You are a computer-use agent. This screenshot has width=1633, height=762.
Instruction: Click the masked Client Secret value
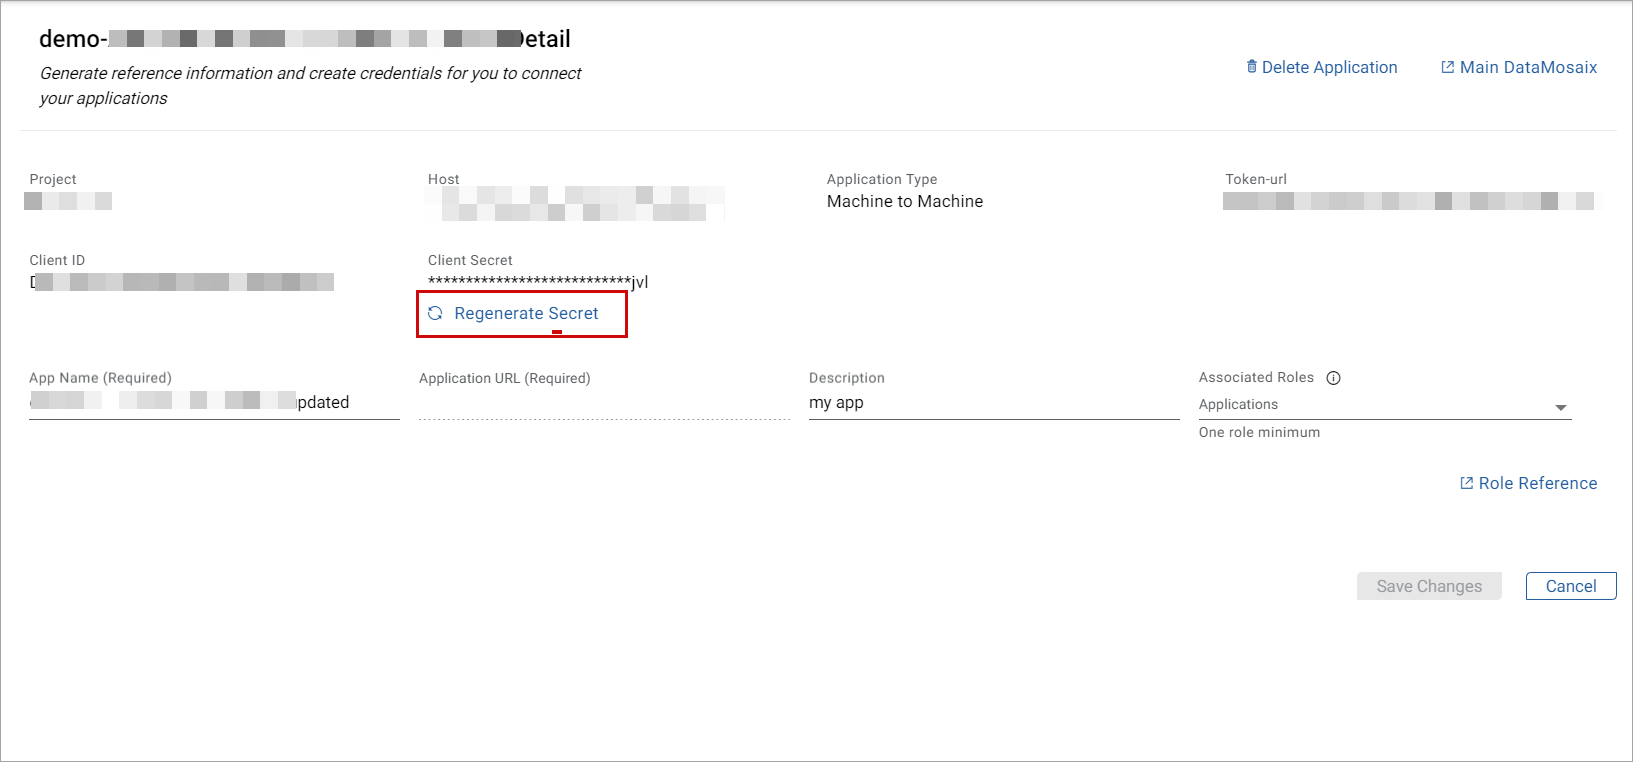pos(537,282)
